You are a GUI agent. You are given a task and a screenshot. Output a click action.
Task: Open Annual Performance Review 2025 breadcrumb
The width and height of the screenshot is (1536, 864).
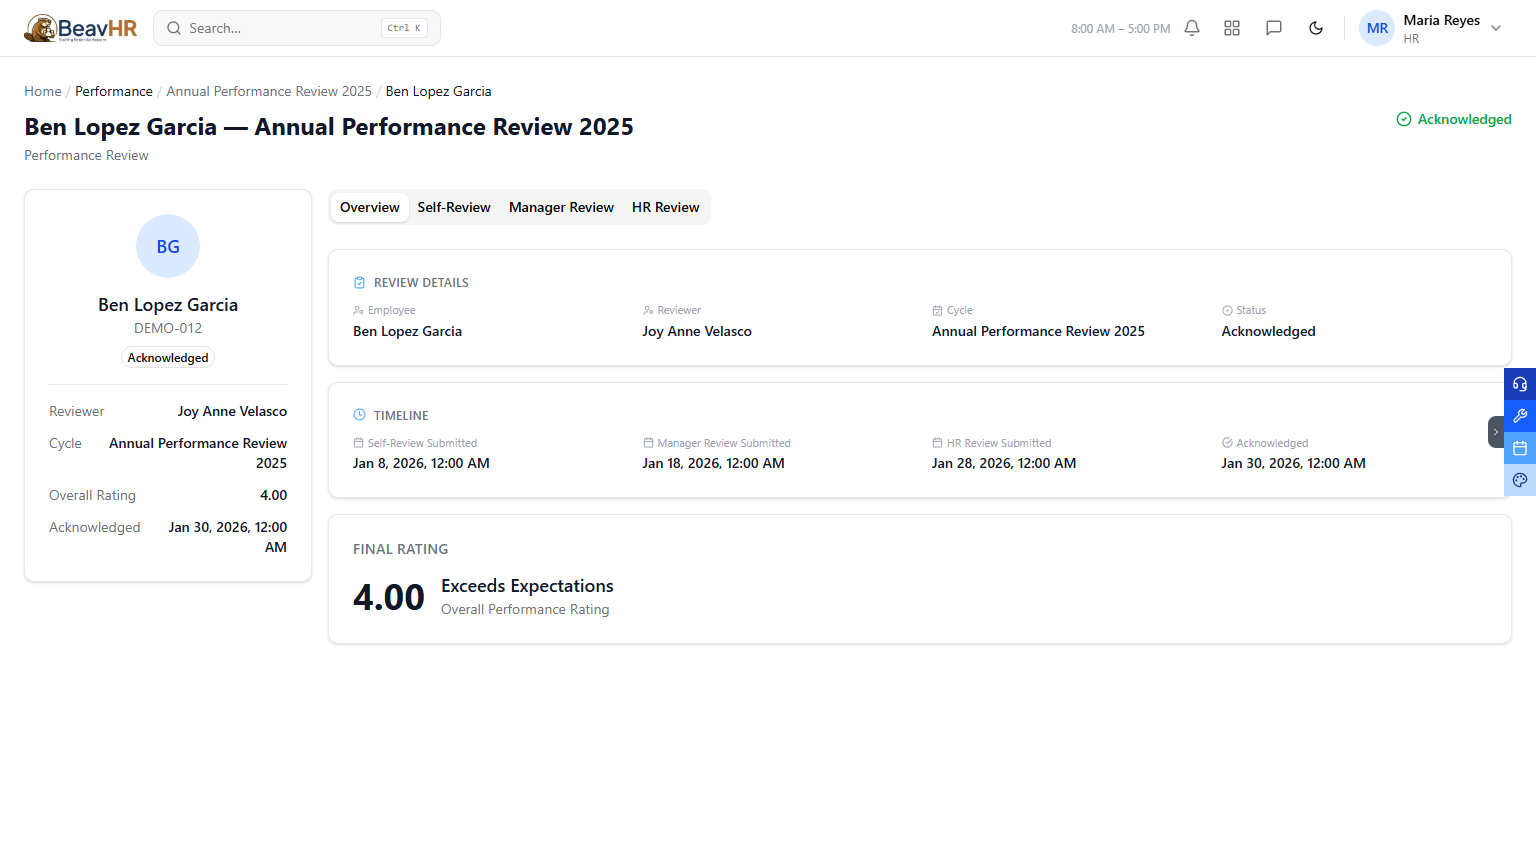coord(269,91)
